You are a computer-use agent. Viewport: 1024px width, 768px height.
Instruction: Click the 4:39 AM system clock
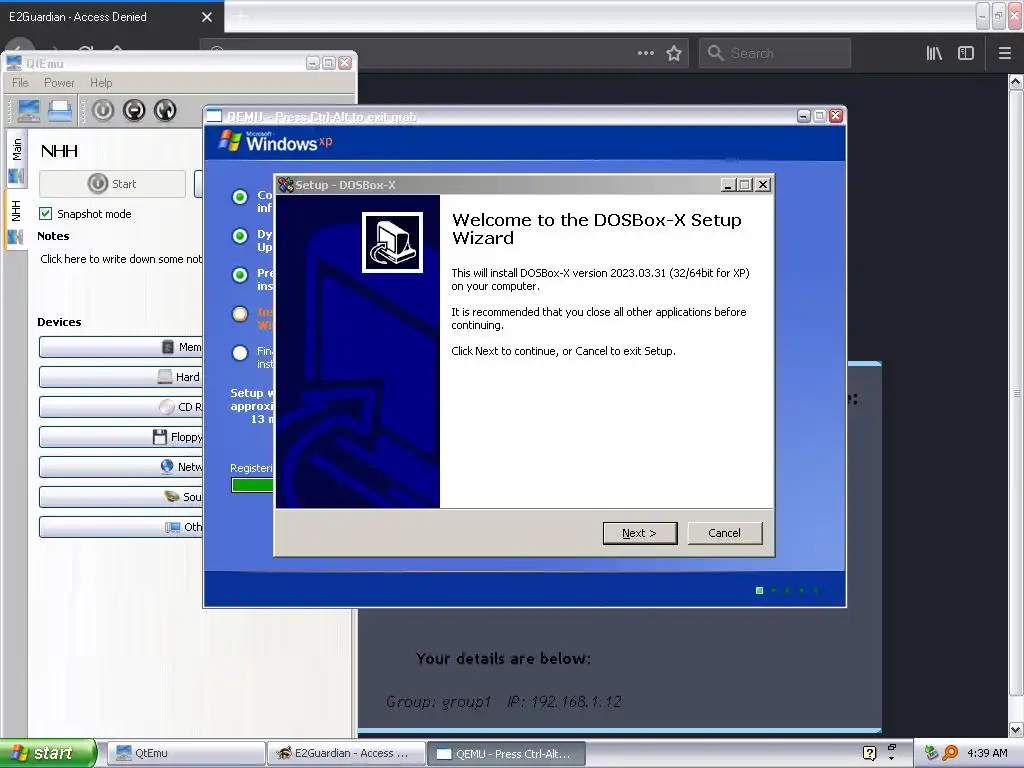(987, 753)
